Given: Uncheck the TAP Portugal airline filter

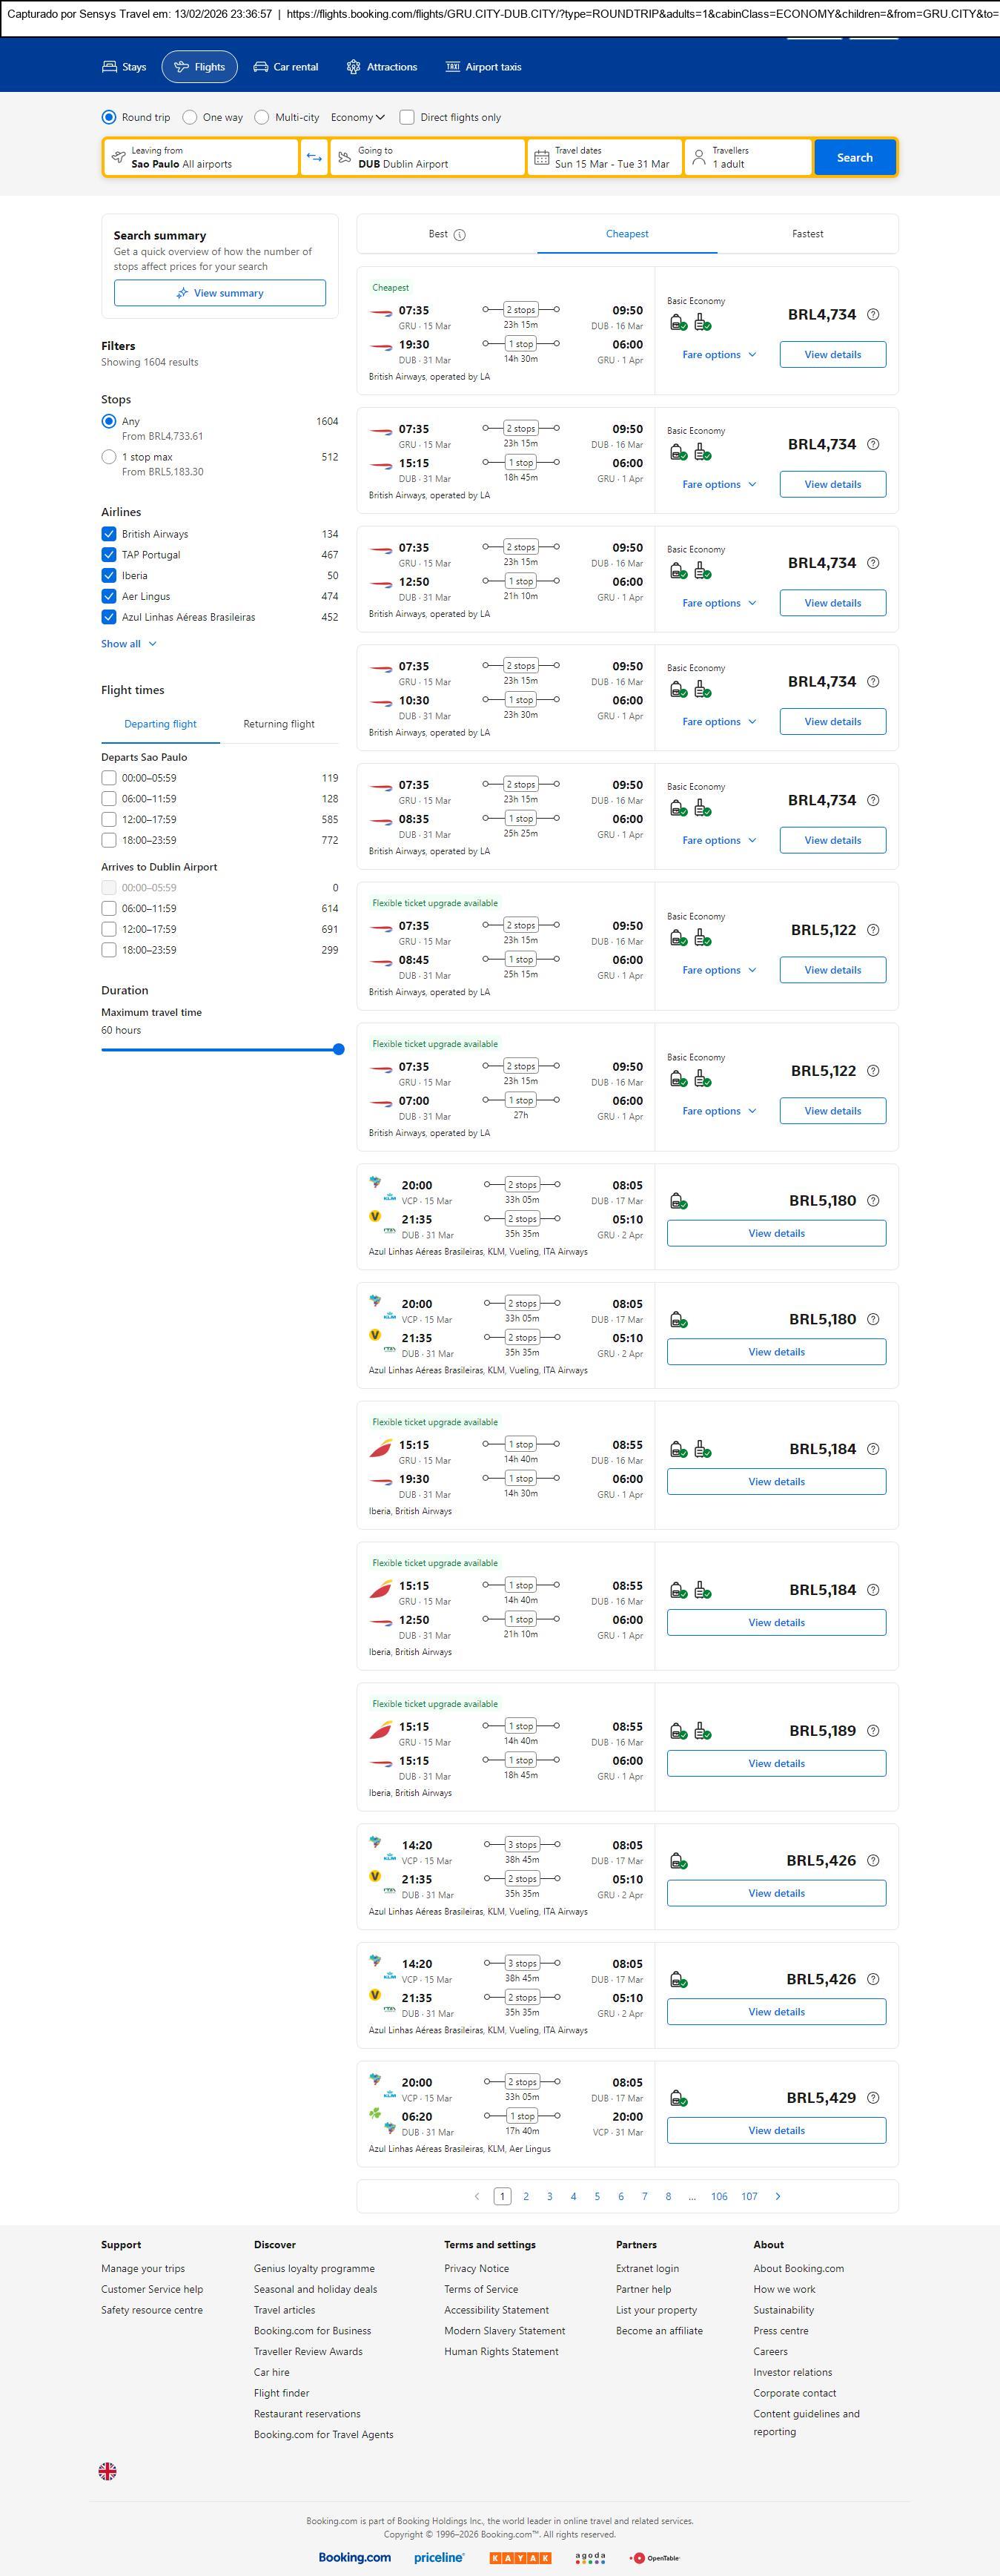Looking at the screenshot, I should click(109, 555).
